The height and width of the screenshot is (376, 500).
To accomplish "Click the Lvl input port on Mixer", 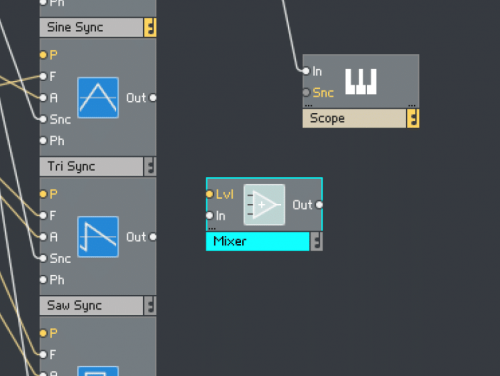I will click(x=209, y=194).
